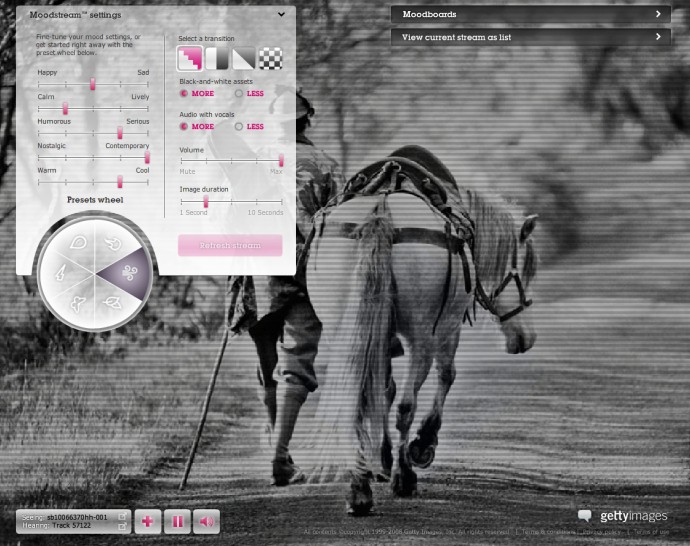Click the Volume slider handle at Max
The height and width of the screenshot is (546, 690).
(x=281, y=160)
